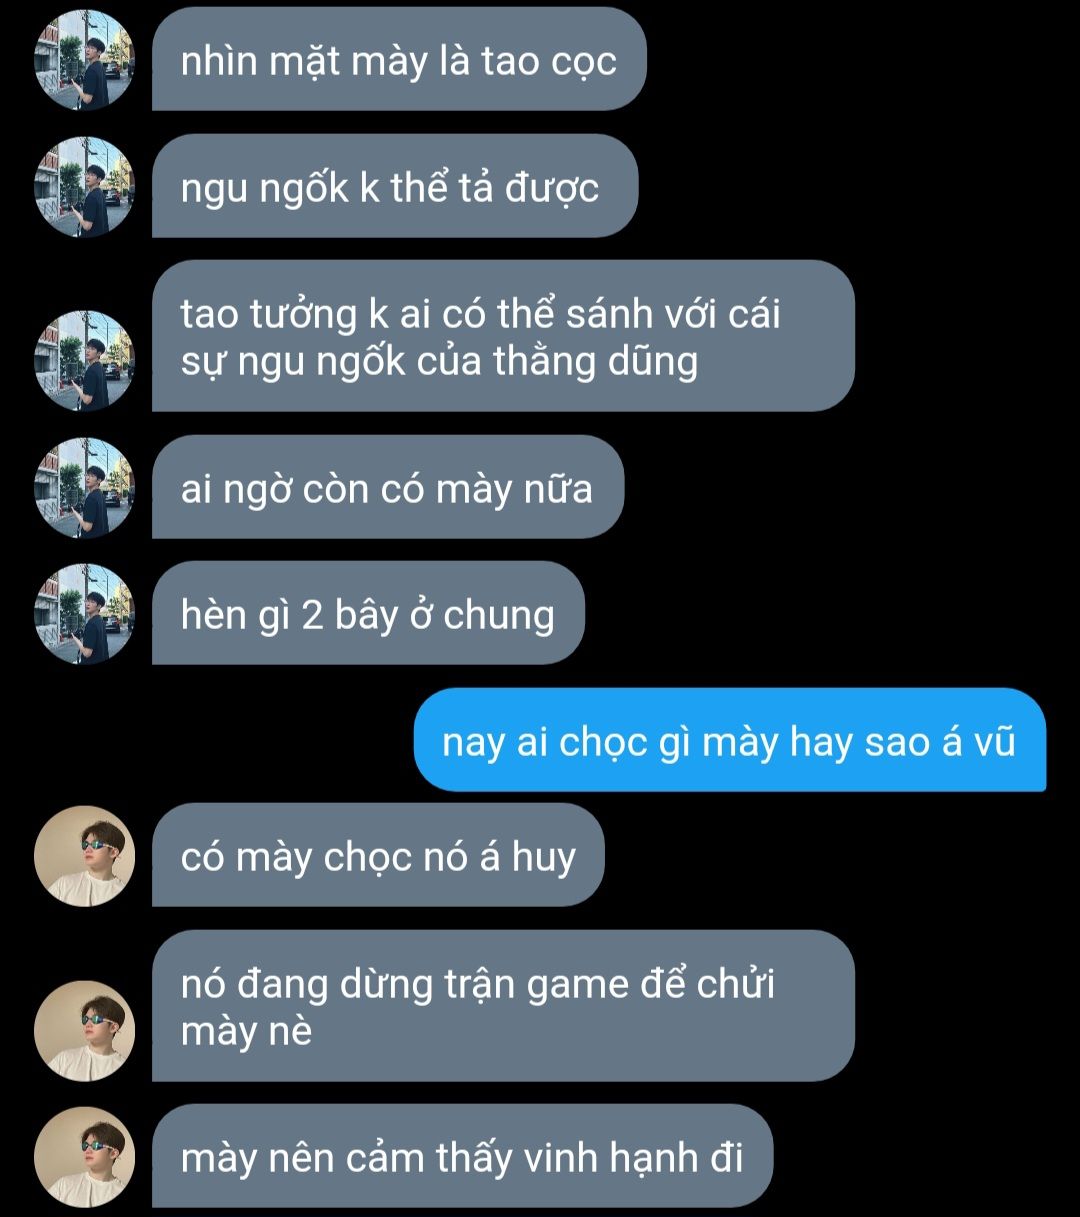Image resolution: width=1080 pixels, height=1217 pixels.
Task: Open sunglasses avatar beside "nó đang dừng trận game"
Action: (x=84, y=1030)
